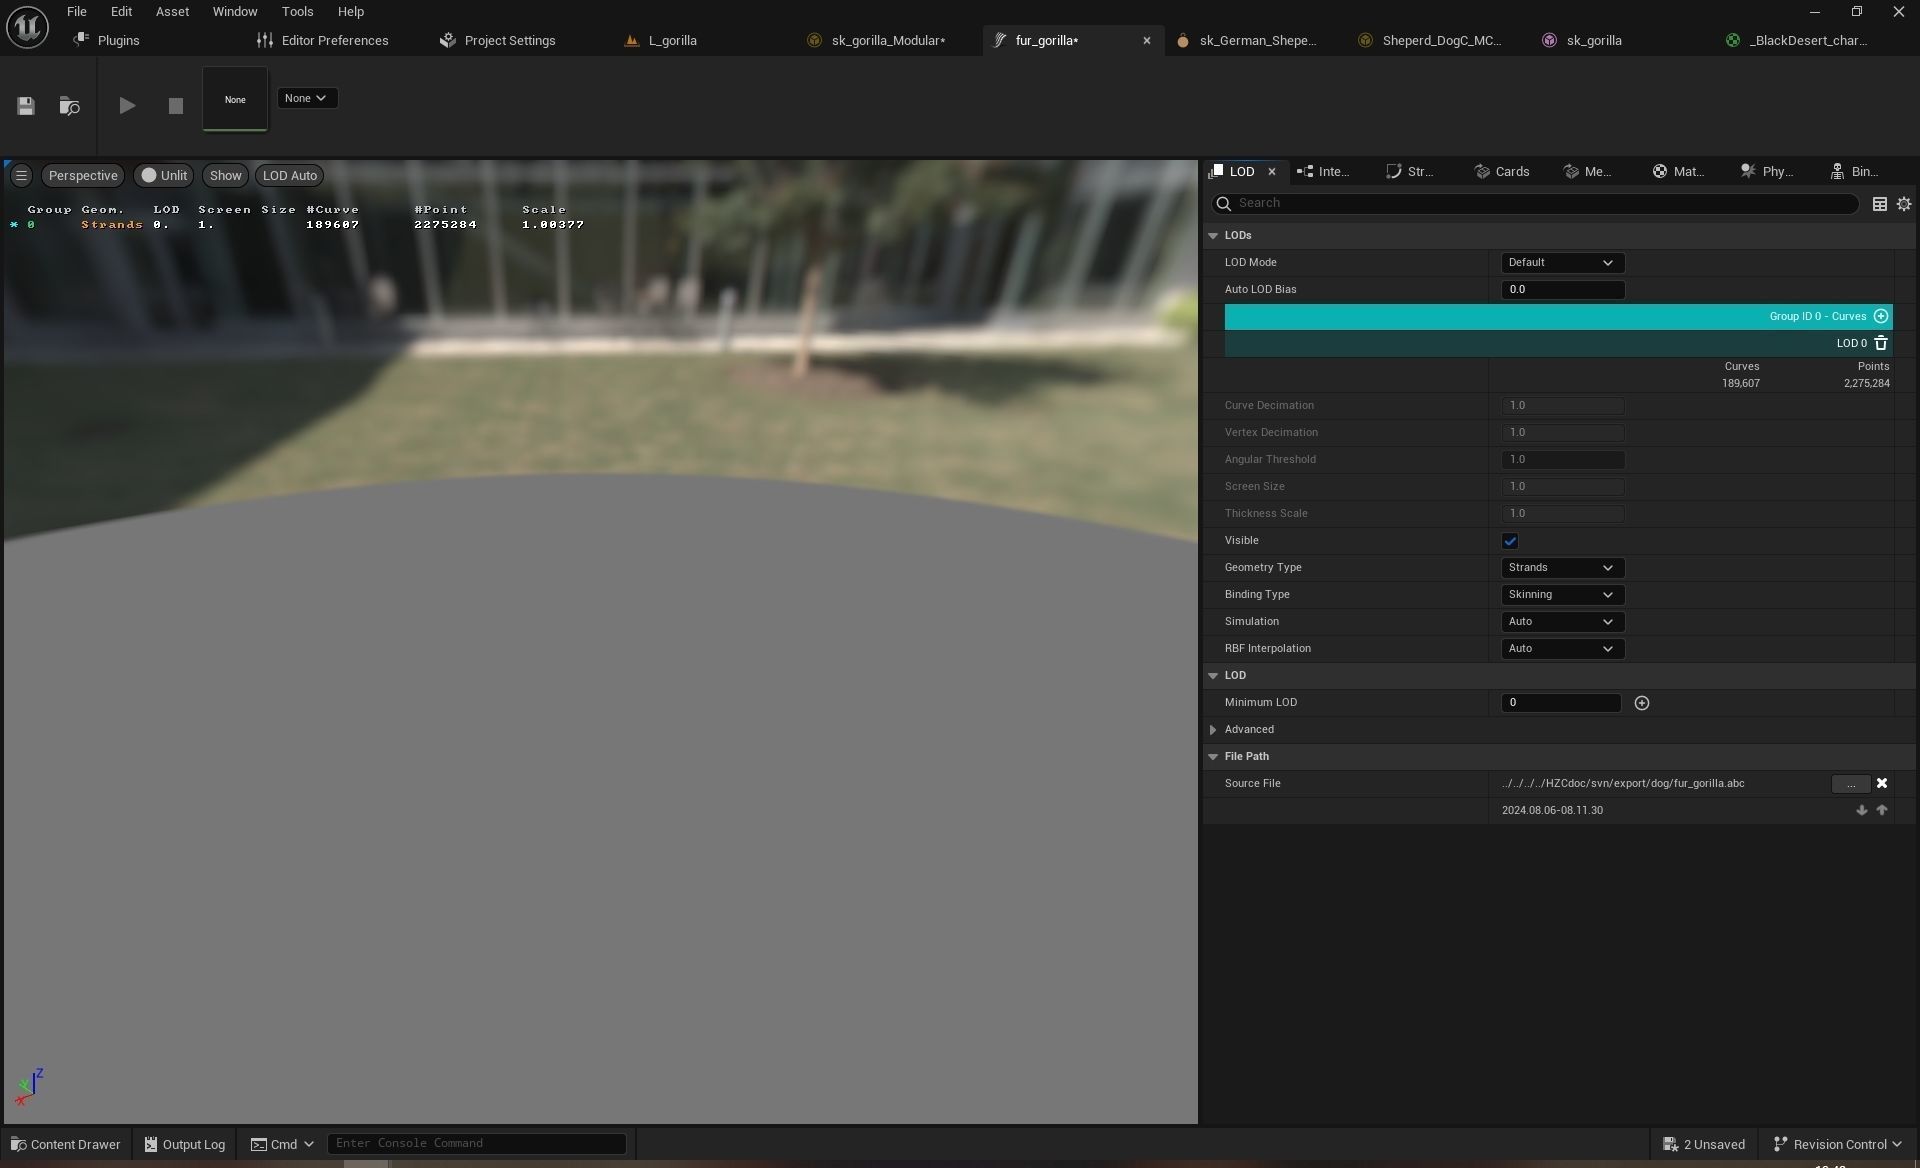Click the Minimum LOD plus icon
This screenshot has width=1920, height=1168.
point(1641,703)
